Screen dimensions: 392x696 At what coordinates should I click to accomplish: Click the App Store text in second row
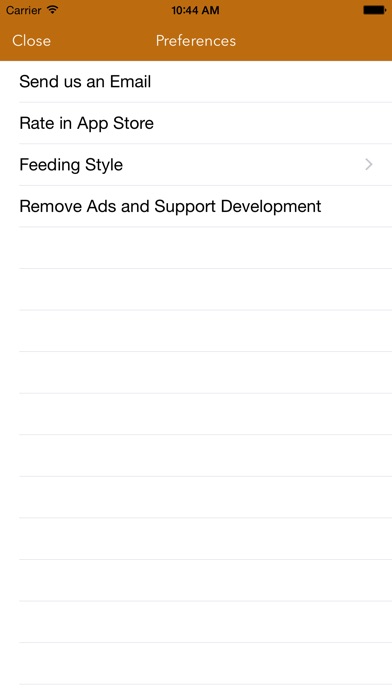[x=115, y=123]
